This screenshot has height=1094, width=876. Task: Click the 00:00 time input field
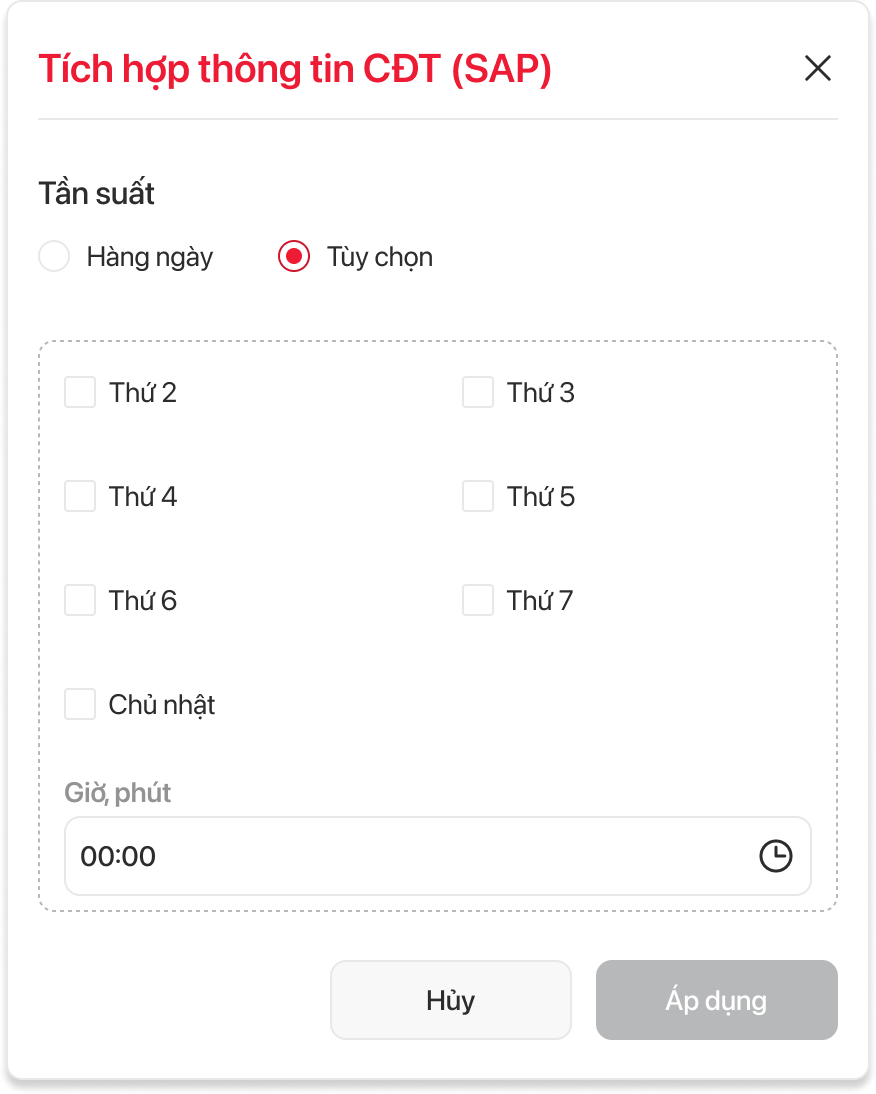(400, 856)
